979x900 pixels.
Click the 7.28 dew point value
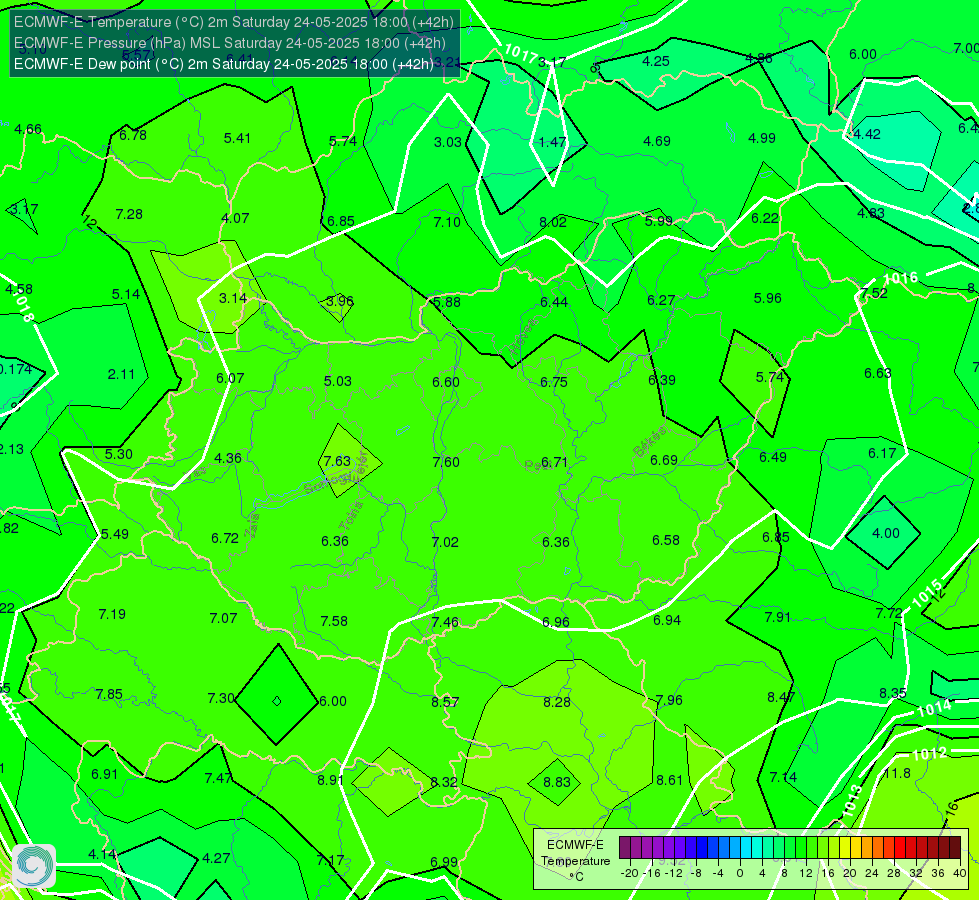tap(129, 214)
